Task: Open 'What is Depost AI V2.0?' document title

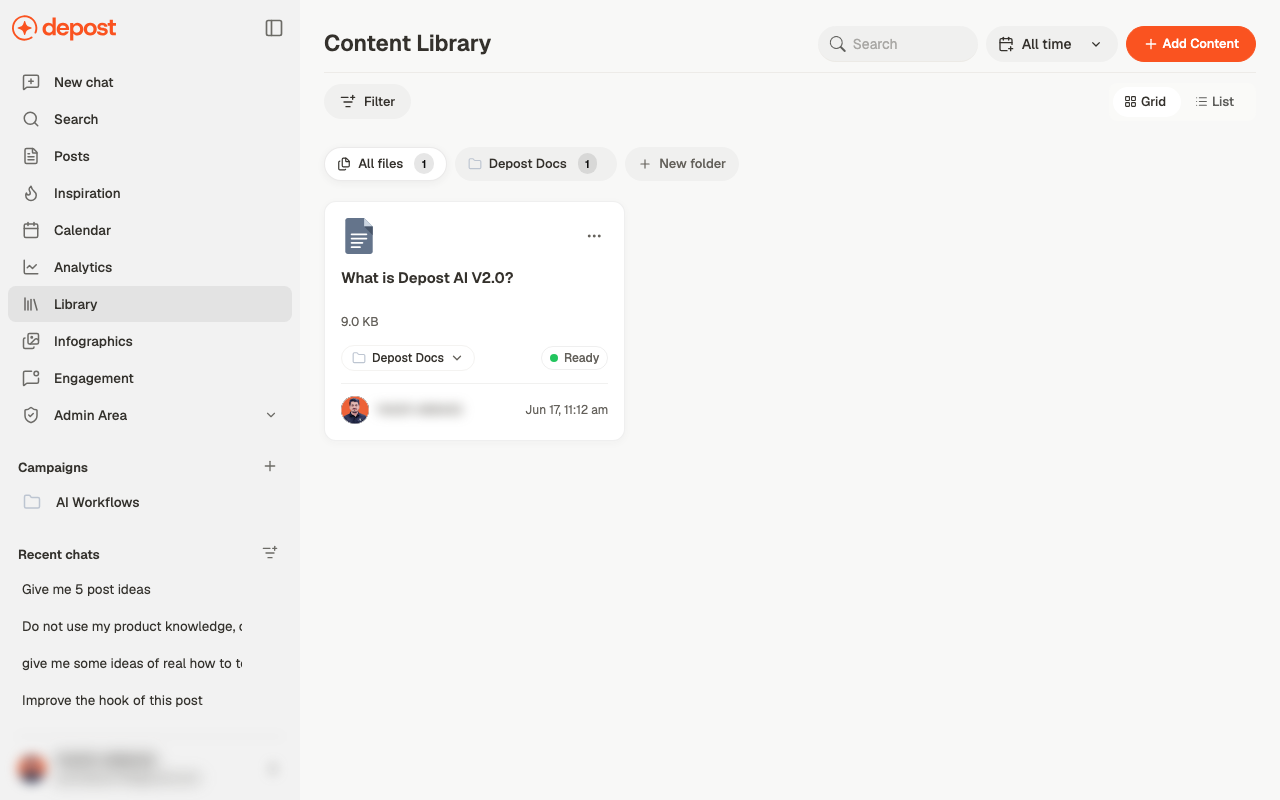Action: point(427,278)
